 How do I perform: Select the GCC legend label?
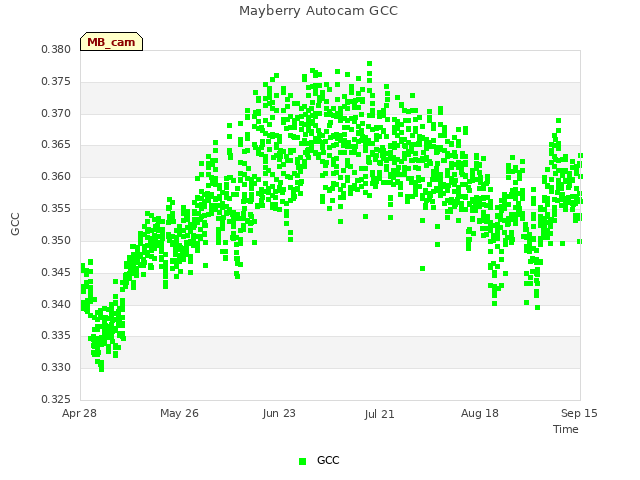tap(328, 460)
